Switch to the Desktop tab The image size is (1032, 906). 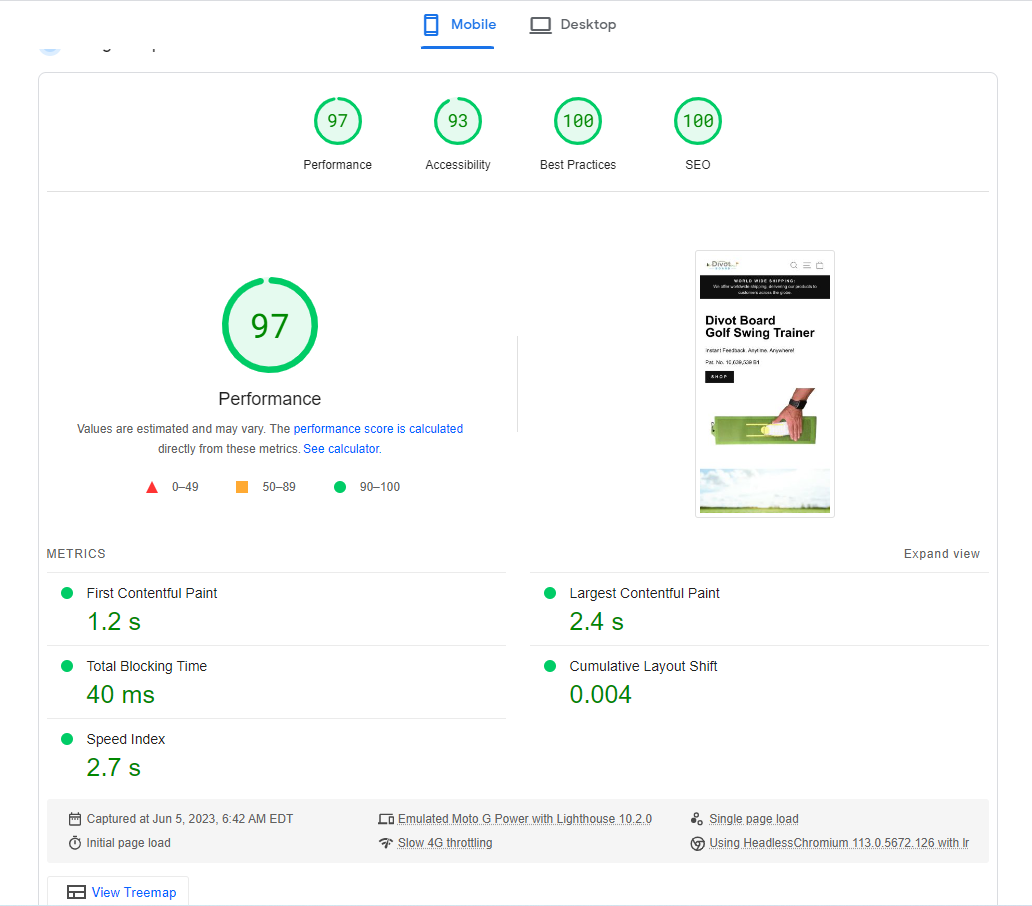587,24
